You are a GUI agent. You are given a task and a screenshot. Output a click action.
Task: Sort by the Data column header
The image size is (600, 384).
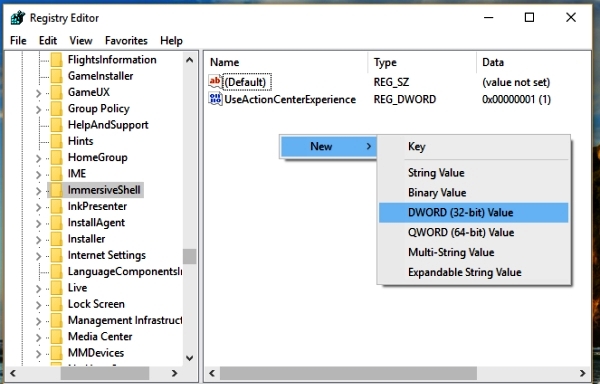coord(533,62)
